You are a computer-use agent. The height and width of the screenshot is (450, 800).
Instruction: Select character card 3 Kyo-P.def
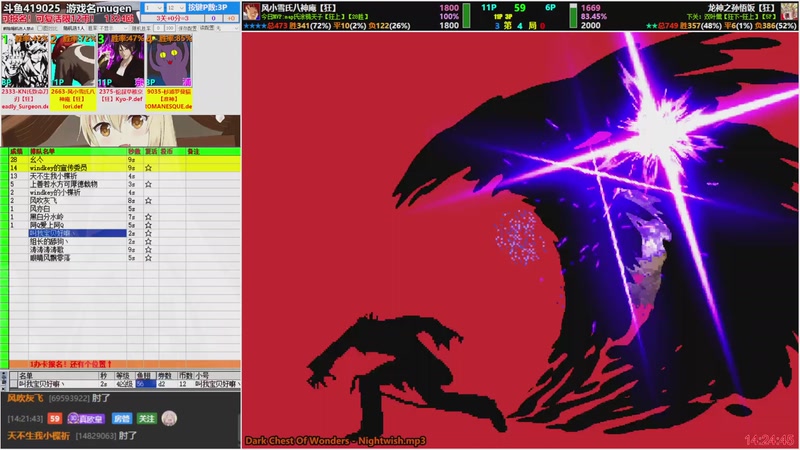(121, 72)
